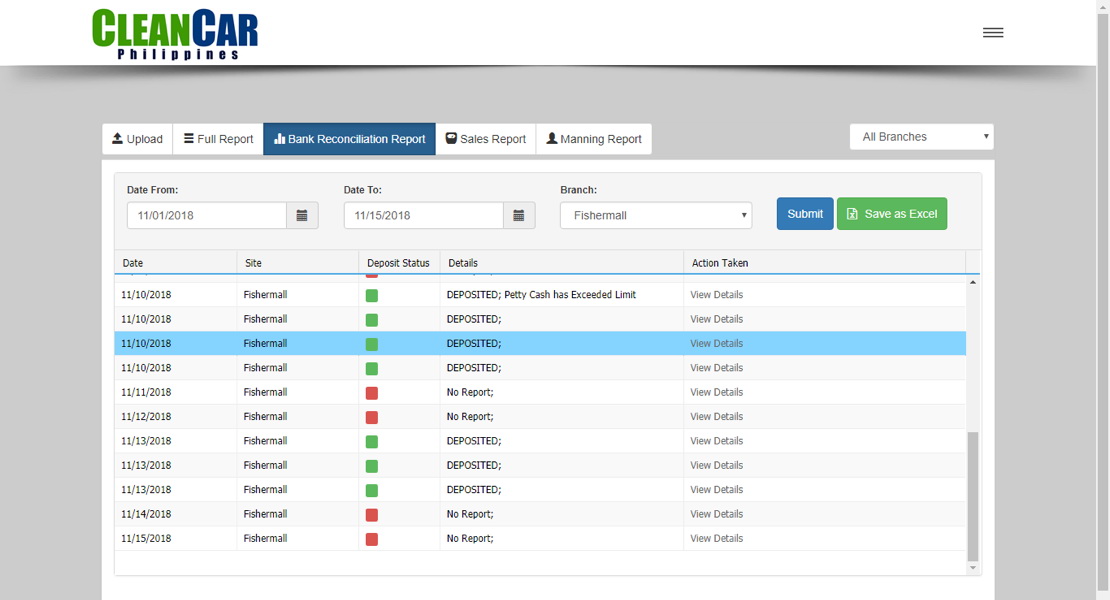Screen dimensions: 1110x600
Task: Click the Upload tab's upload icon
Action: tap(116, 139)
